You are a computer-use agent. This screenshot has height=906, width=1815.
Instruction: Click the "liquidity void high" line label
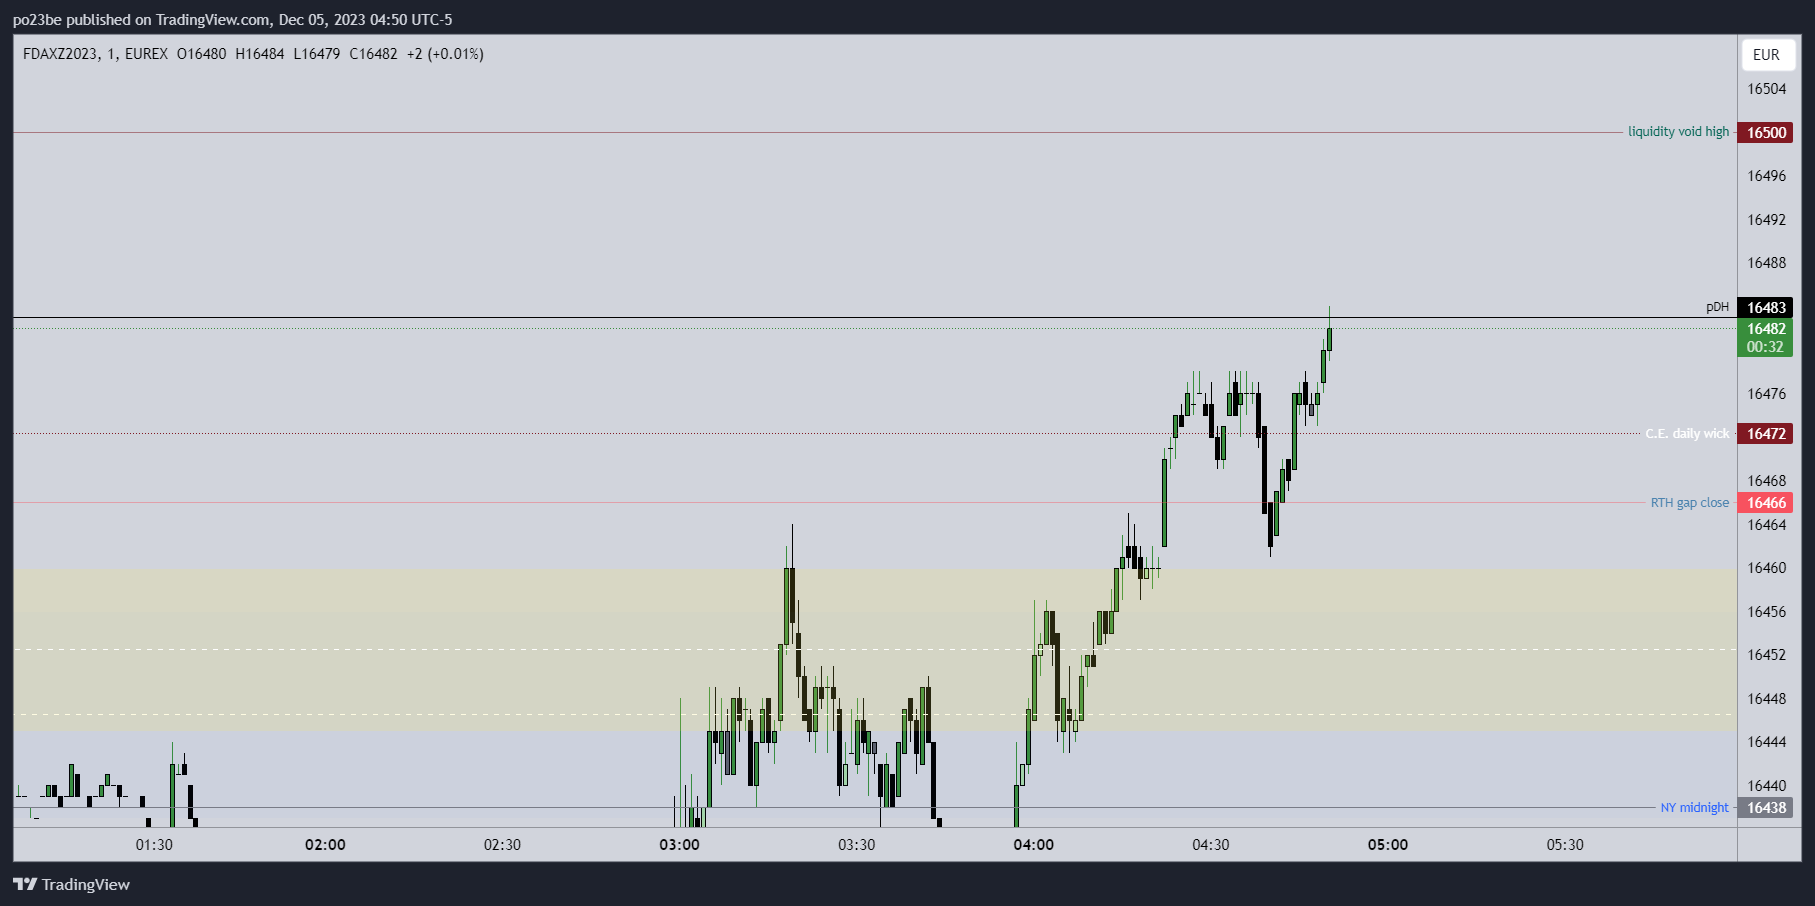(1678, 132)
